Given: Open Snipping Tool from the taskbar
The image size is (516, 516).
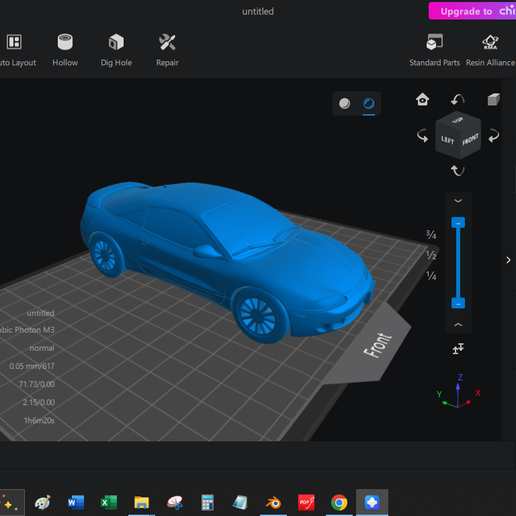Looking at the screenshot, I should [175, 503].
